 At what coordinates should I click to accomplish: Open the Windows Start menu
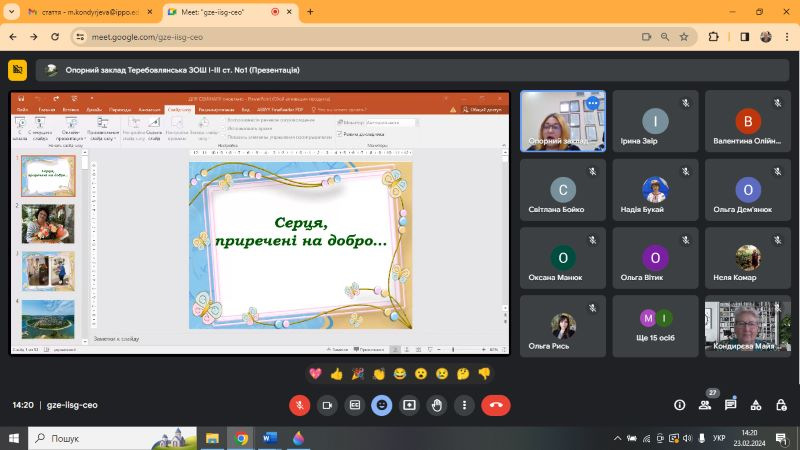[x=14, y=438]
